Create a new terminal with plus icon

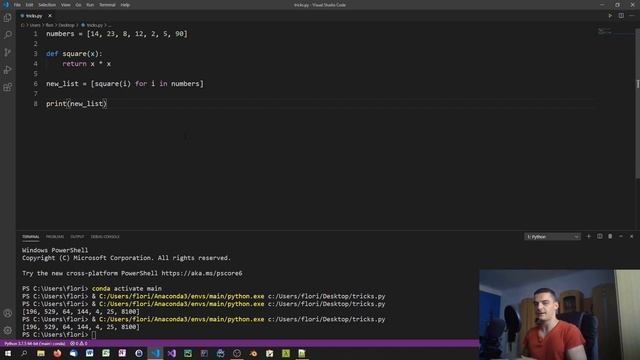click(589, 236)
